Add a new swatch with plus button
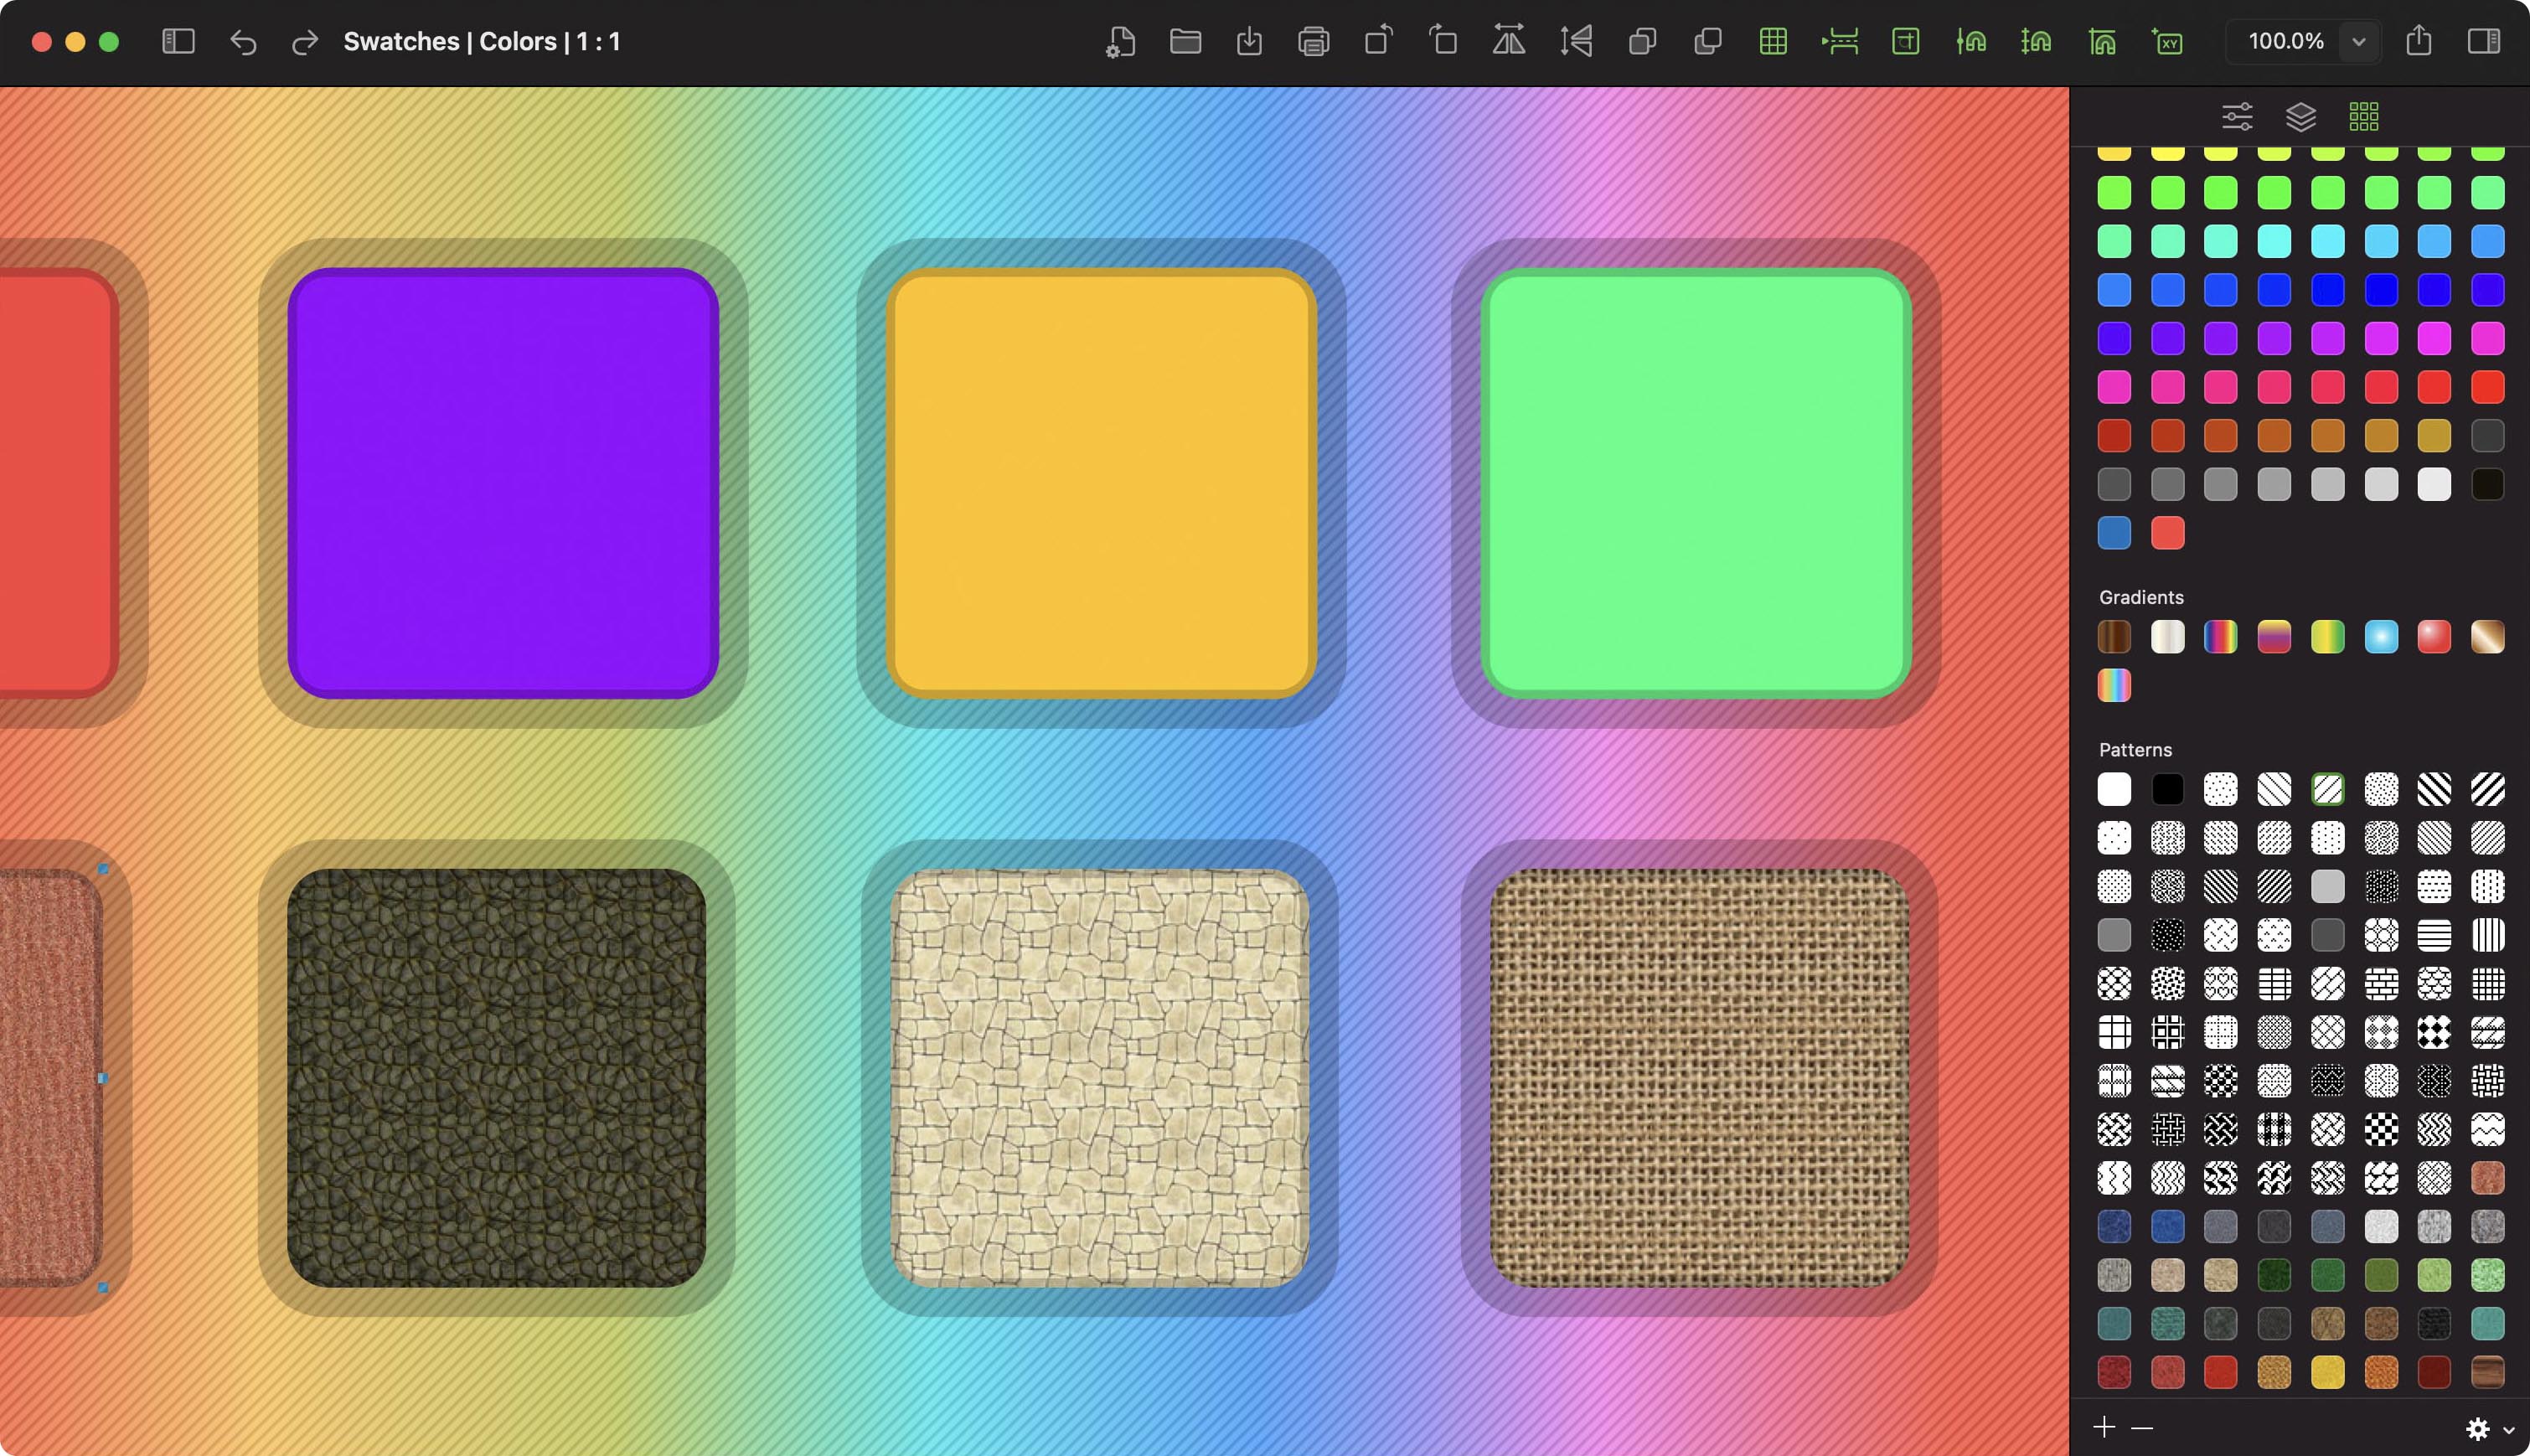The width and height of the screenshot is (2530, 1456). [x=2104, y=1427]
